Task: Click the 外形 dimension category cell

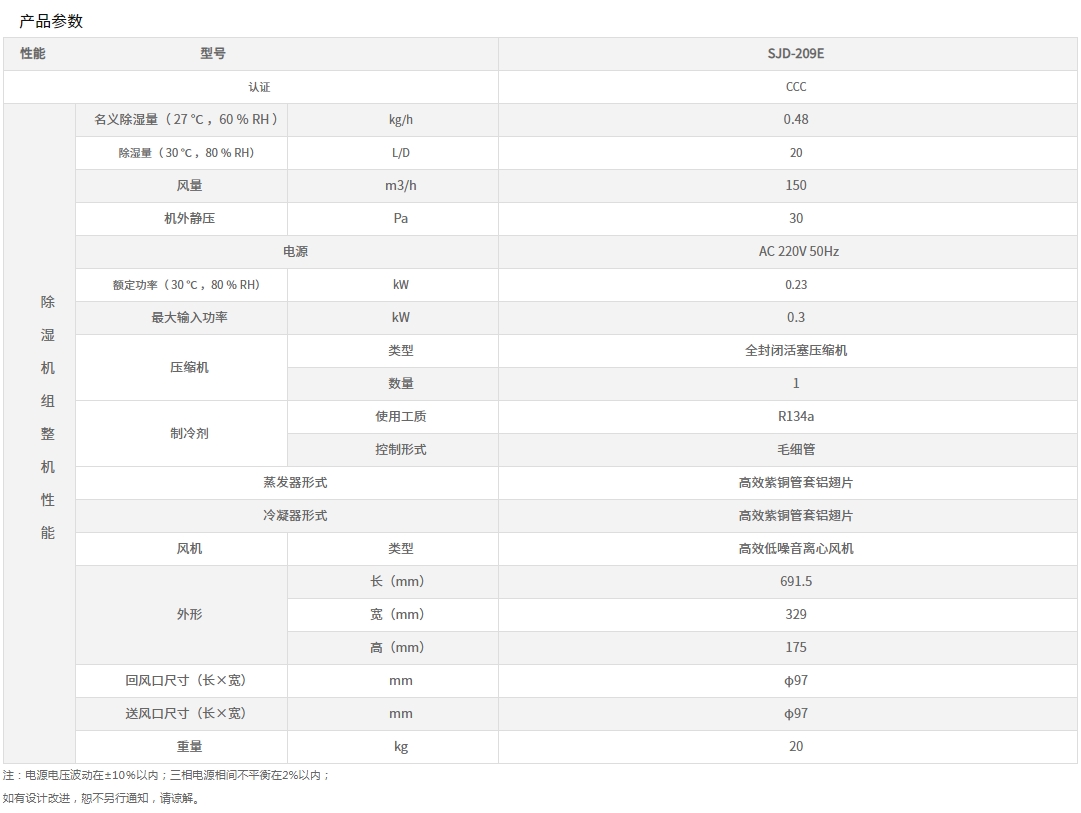Action: coord(189,614)
